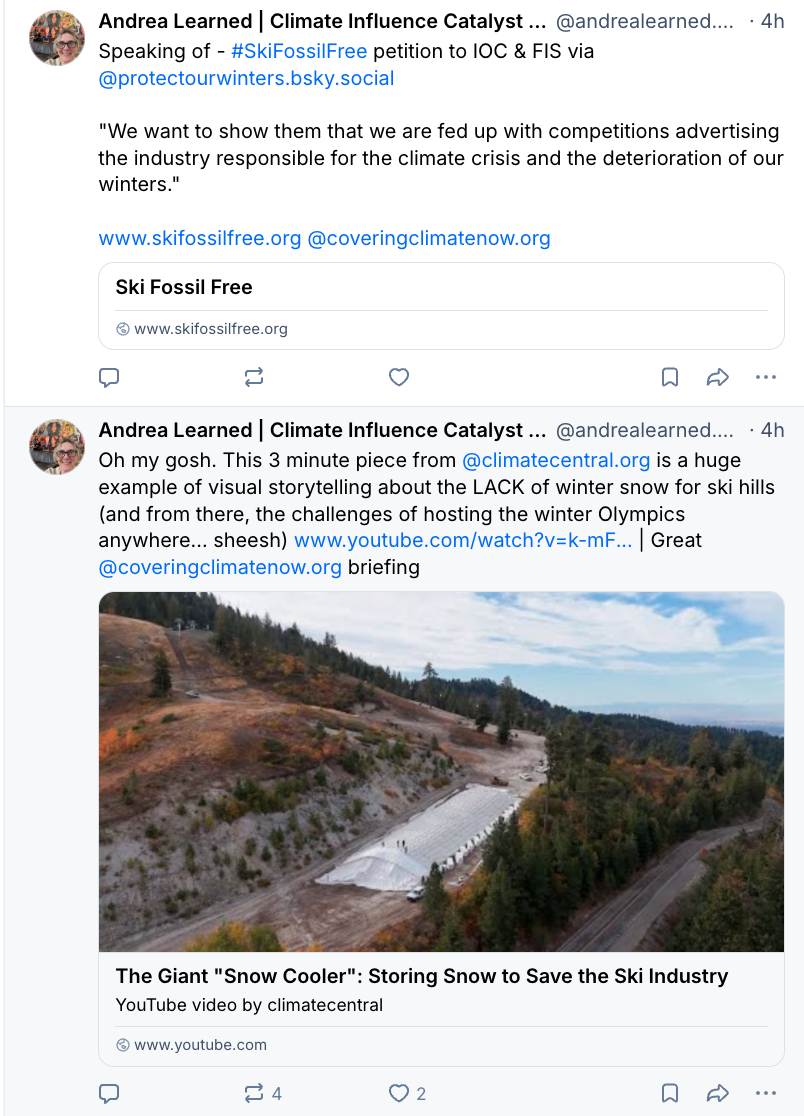Repost the Ski Fossil Free petition post

[x=254, y=377]
